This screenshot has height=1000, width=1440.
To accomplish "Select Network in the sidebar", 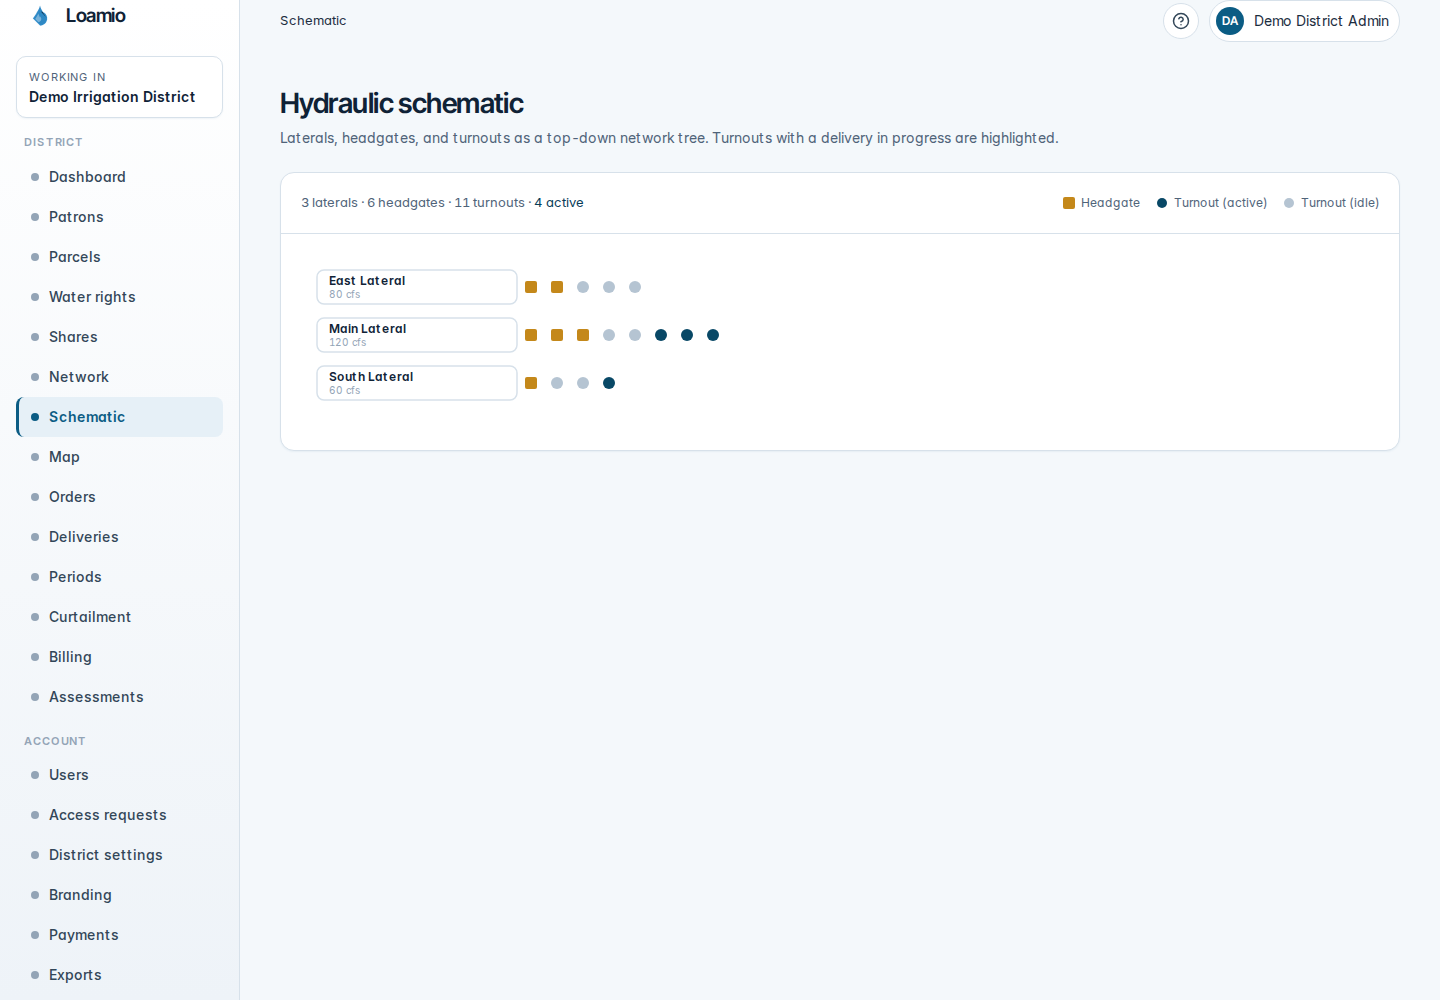I will [x=119, y=377].
